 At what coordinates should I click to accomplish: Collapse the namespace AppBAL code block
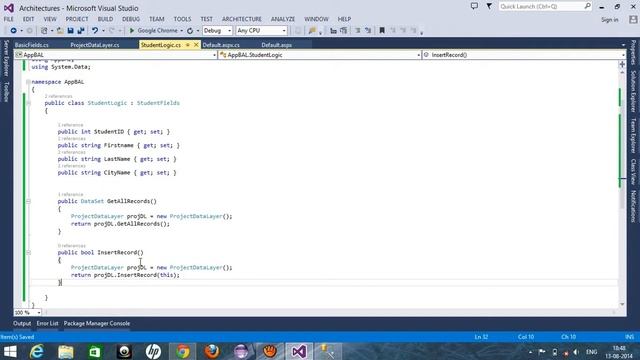[x=28, y=82]
